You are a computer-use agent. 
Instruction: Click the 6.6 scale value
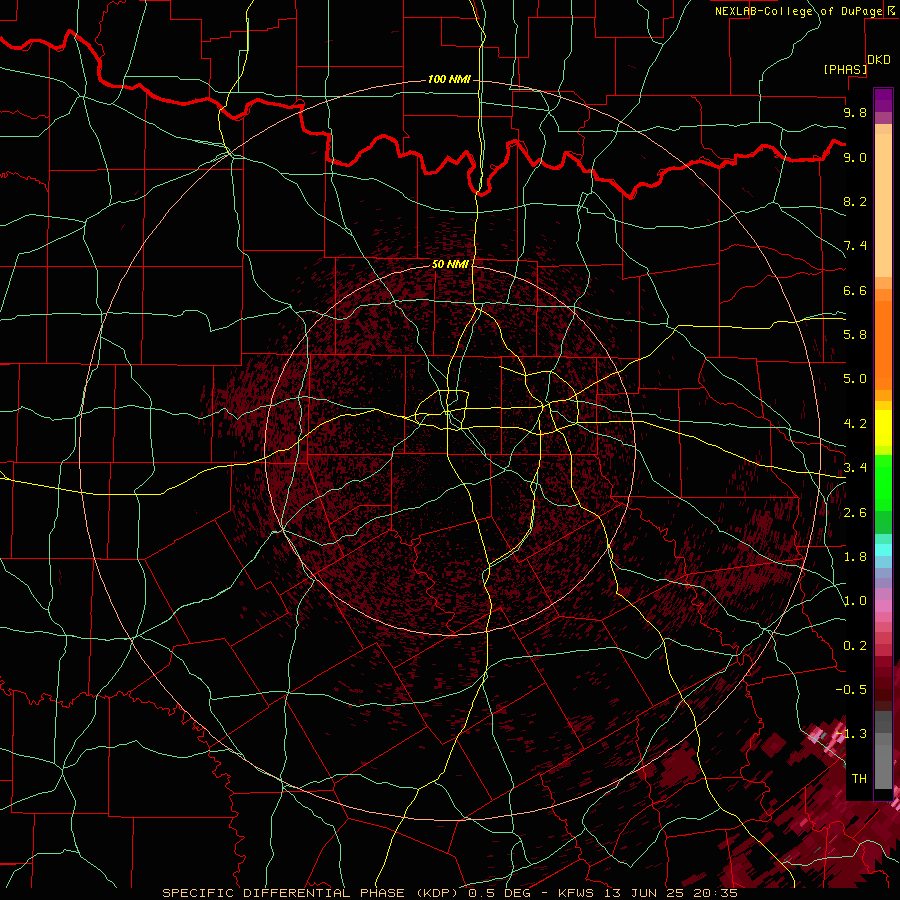pyautogui.click(x=855, y=290)
